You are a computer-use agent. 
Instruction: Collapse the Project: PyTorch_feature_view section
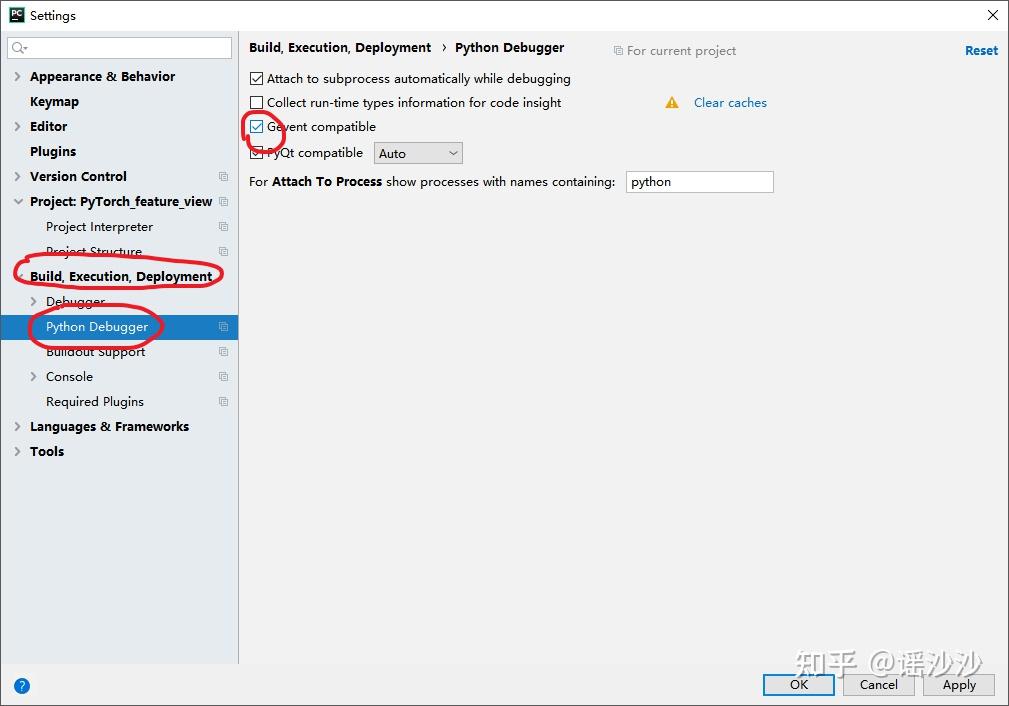[18, 201]
